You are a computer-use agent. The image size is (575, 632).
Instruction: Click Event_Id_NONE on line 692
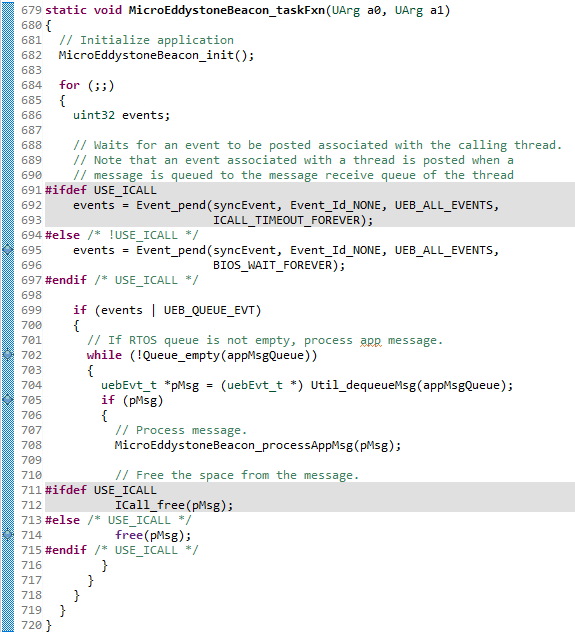pos(335,206)
